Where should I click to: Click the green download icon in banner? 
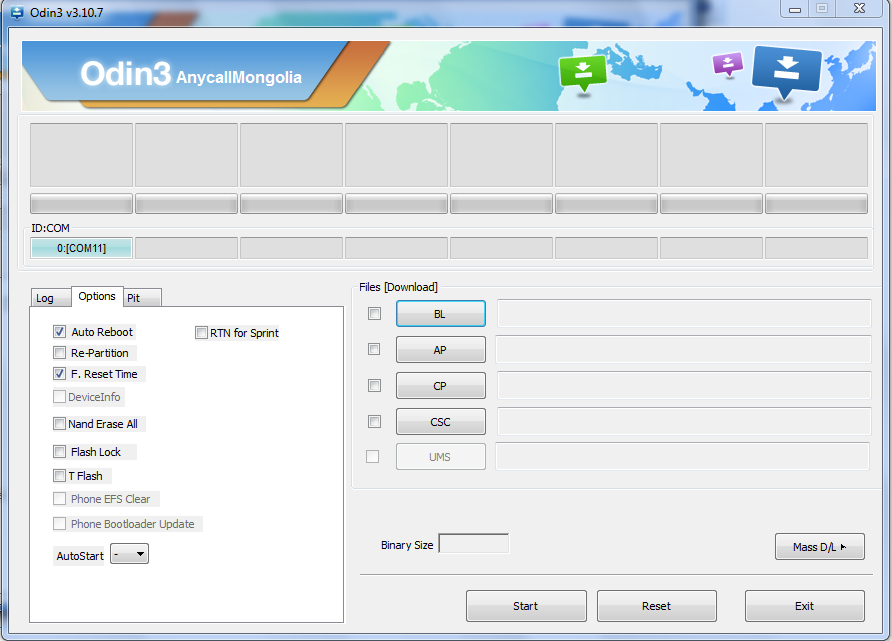click(x=583, y=74)
